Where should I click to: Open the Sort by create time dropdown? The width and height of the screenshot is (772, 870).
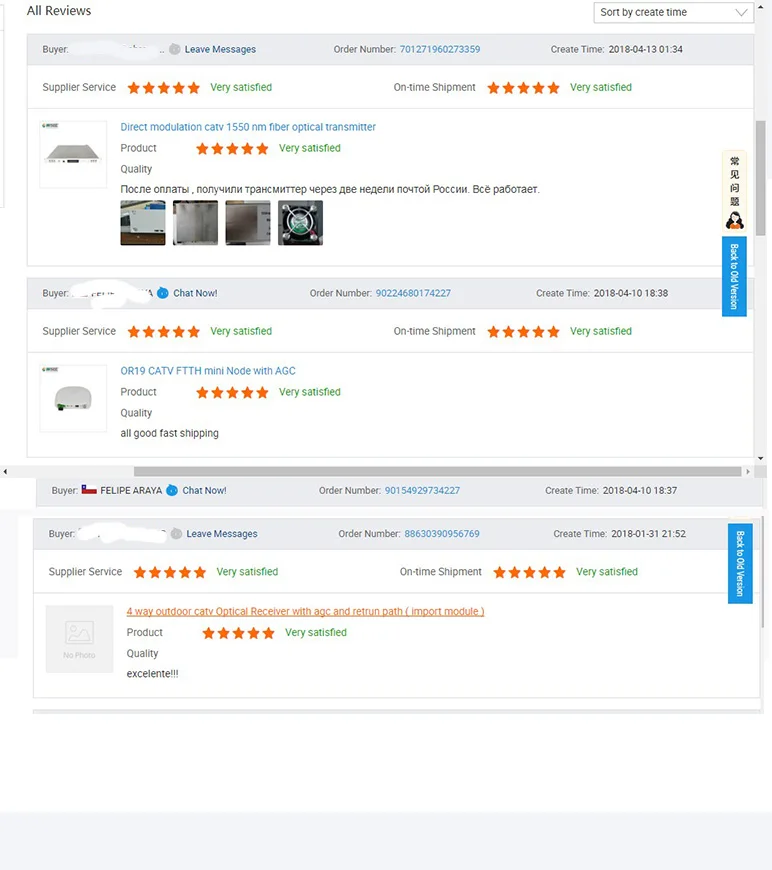(x=673, y=12)
